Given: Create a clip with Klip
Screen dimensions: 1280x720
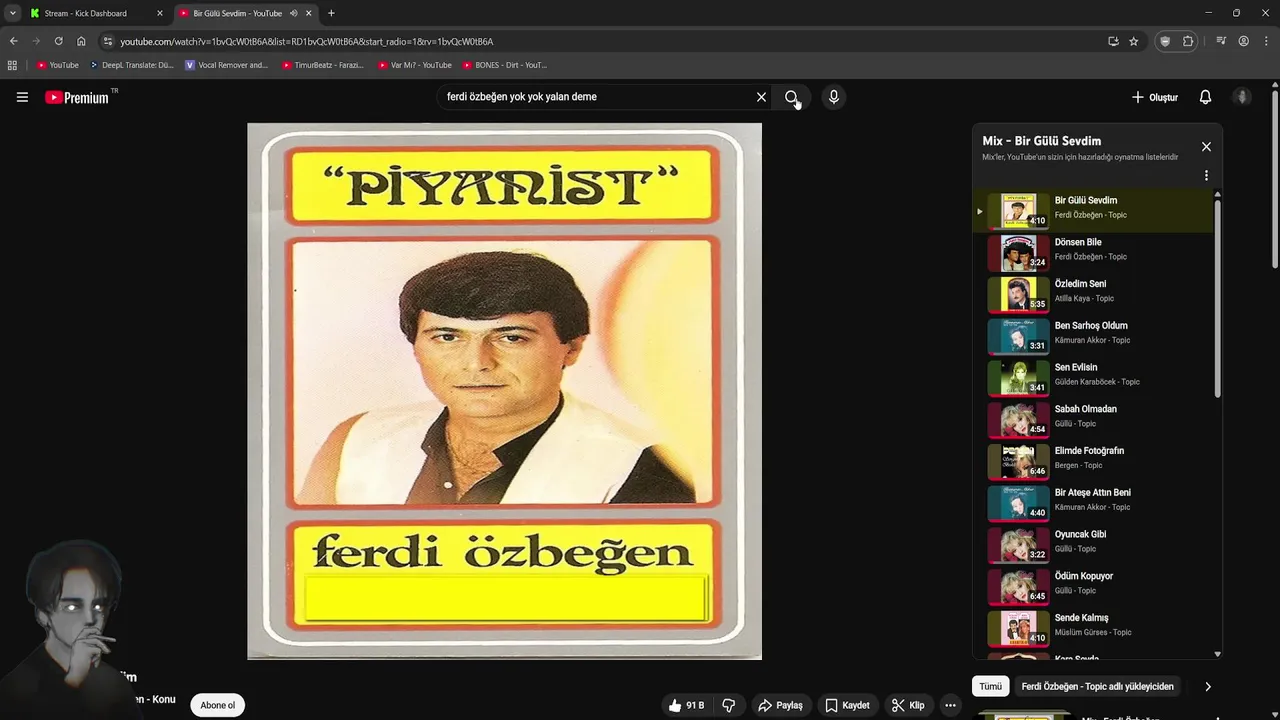Looking at the screenshot, I should [x=908, y=705].
